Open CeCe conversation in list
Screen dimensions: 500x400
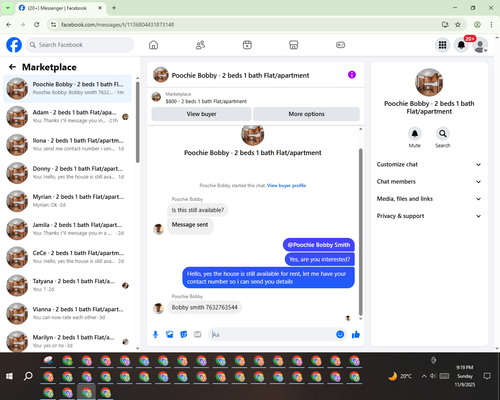(67, 257)
